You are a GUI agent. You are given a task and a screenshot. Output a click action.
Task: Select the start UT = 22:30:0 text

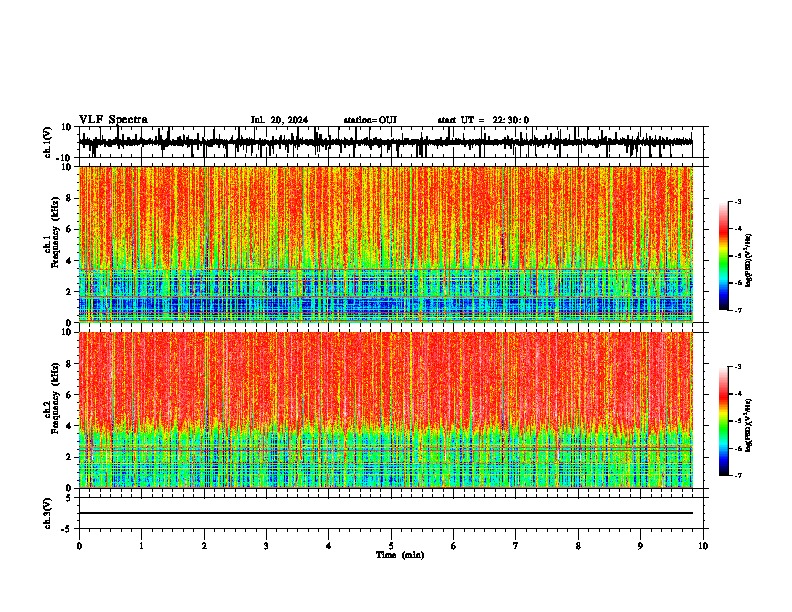point(483,120)
